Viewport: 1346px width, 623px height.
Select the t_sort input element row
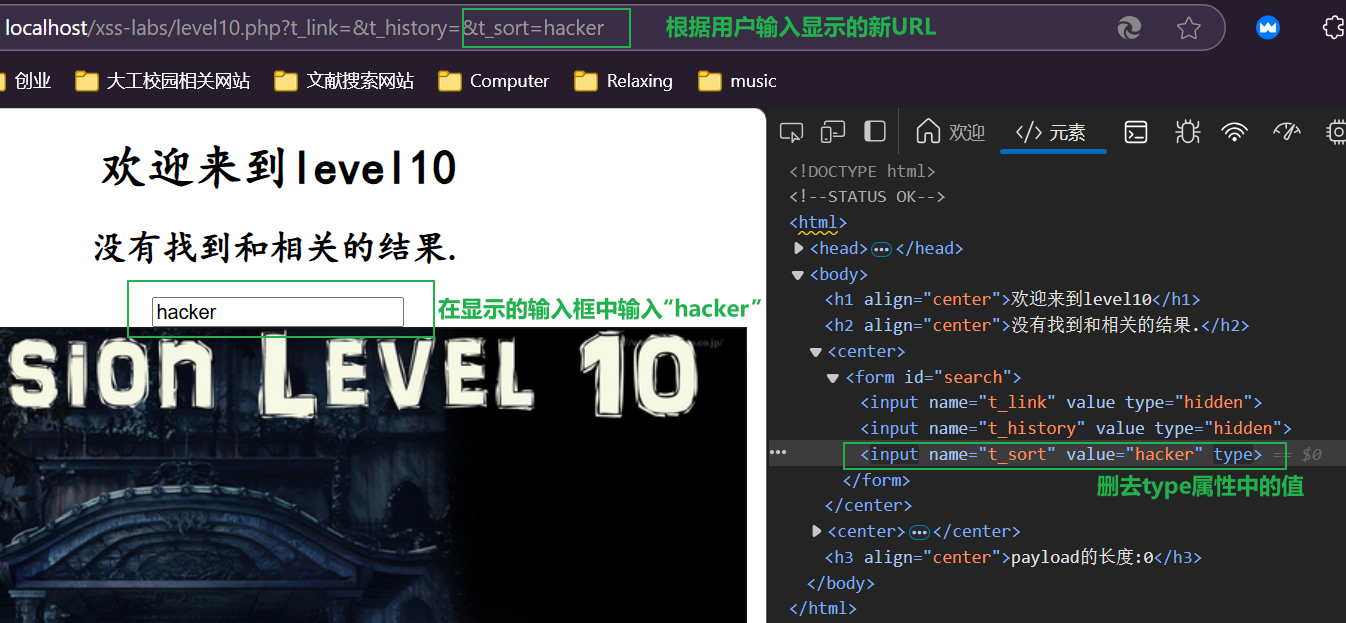[1061, 454]
